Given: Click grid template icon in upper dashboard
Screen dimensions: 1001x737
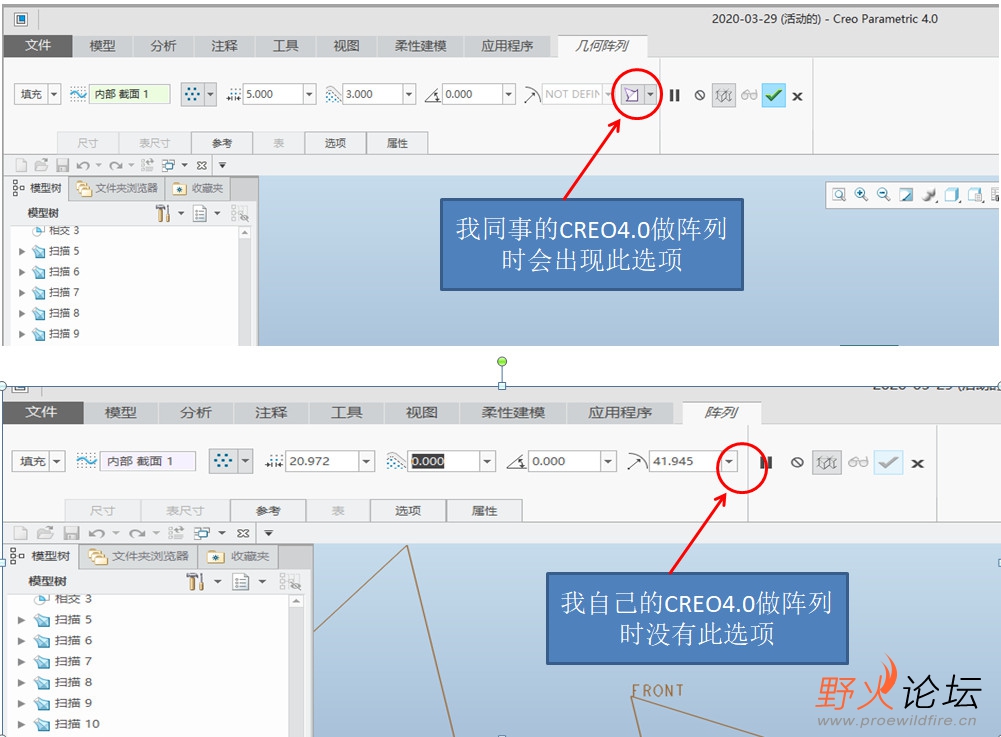Looking at the screenshot, I should click(x=192, y=95).
